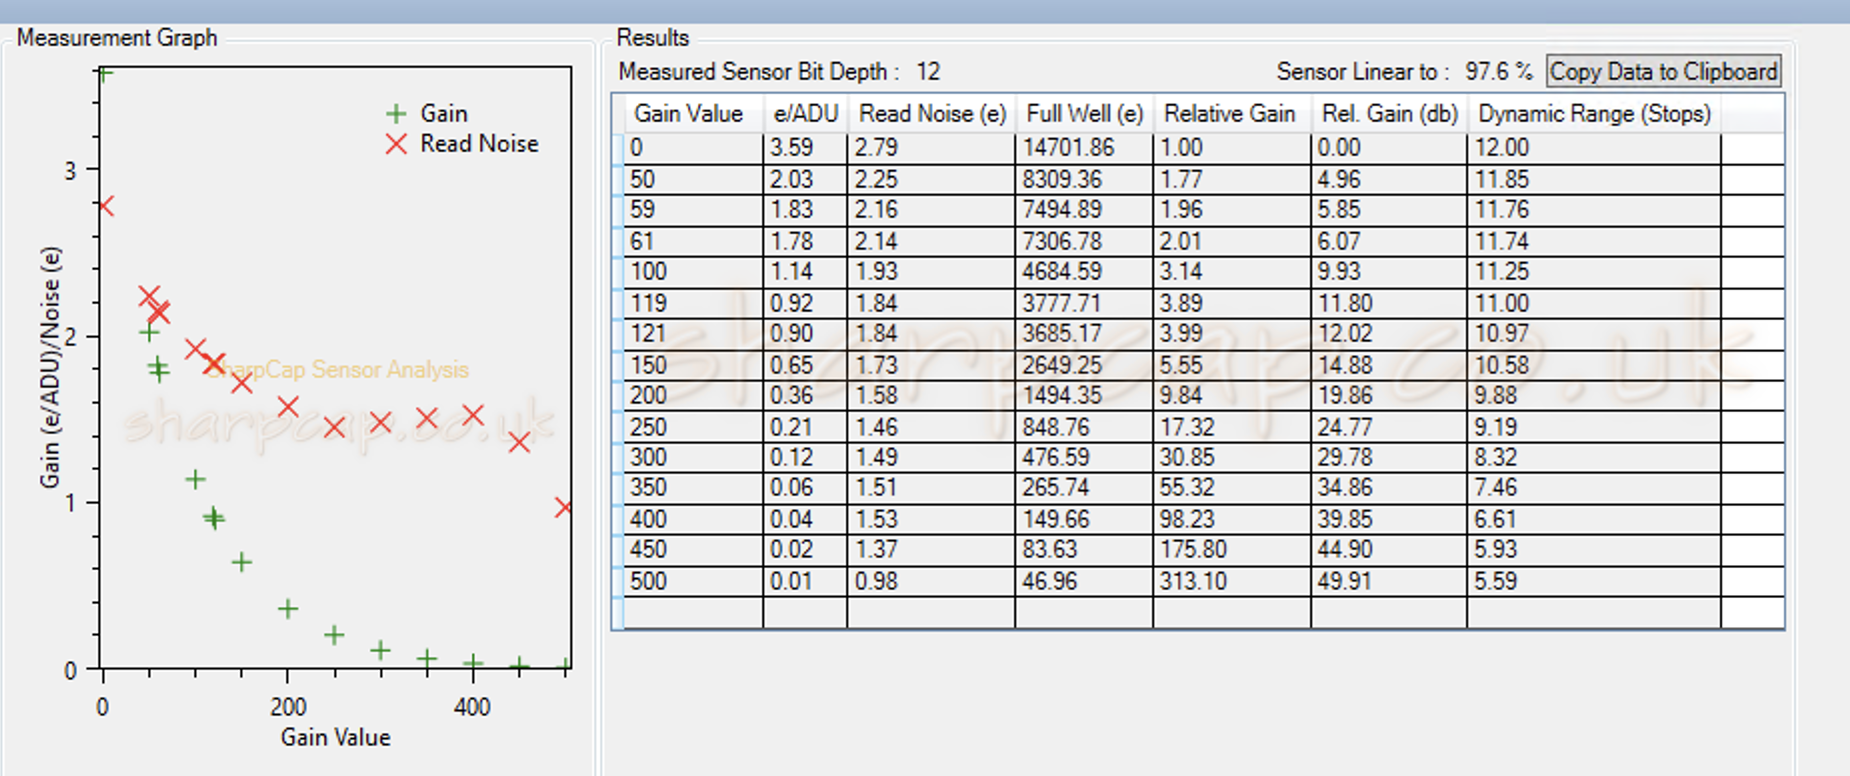Click relative gain cell 17.32

pos(1232,428)
